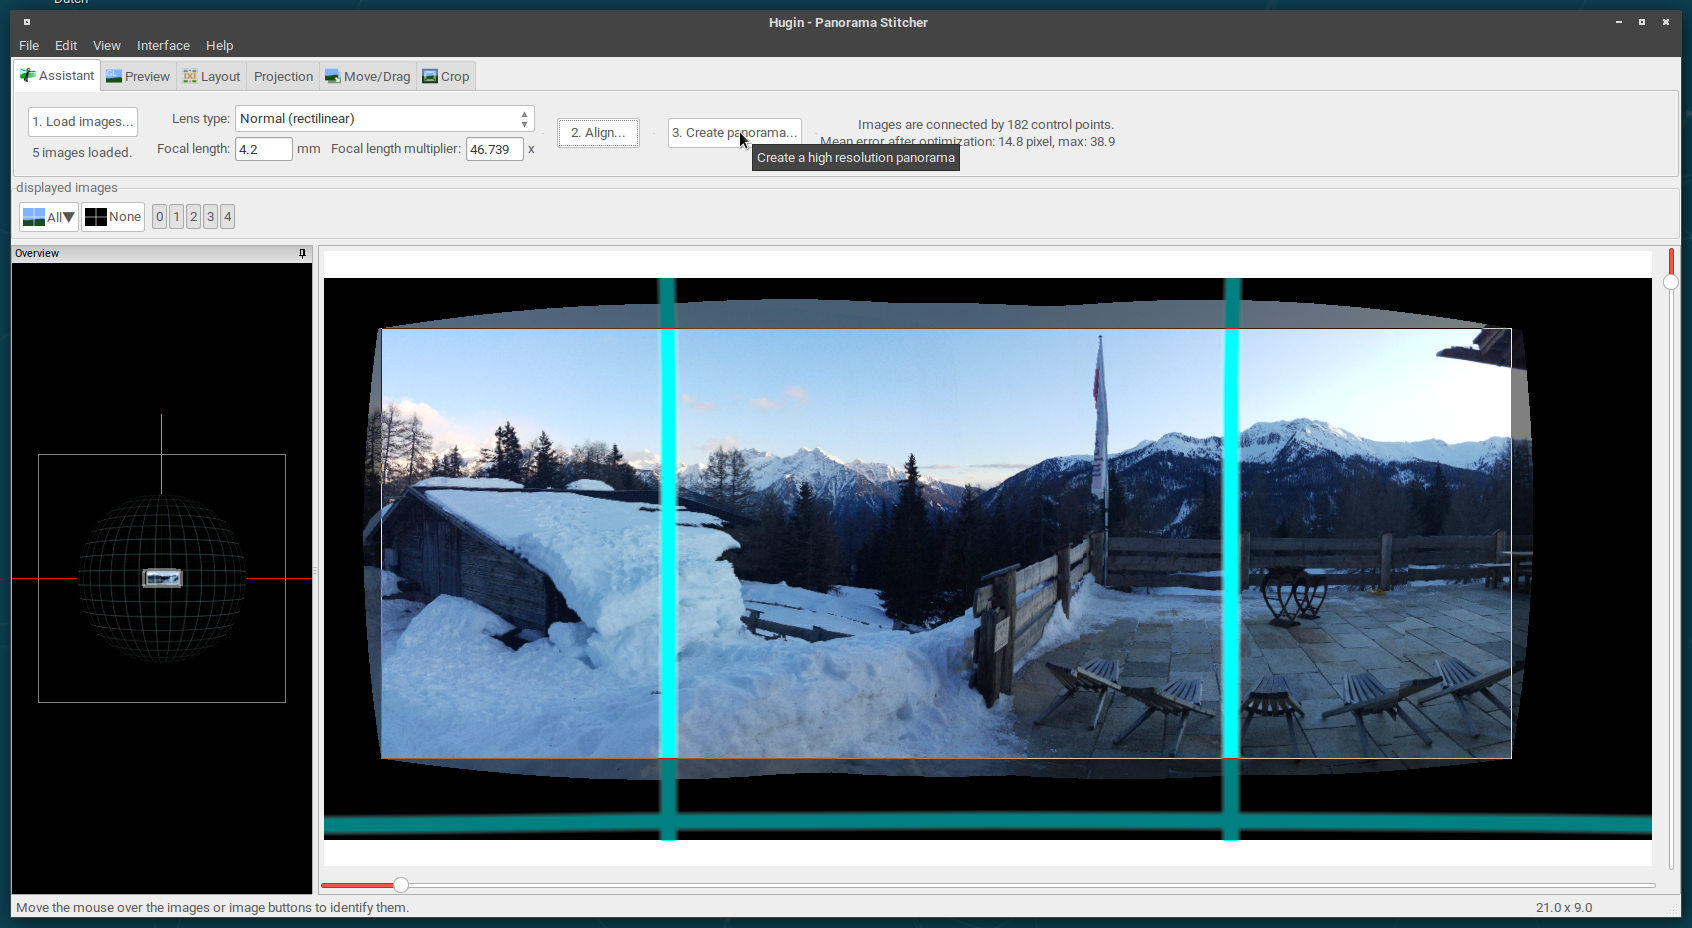Open the Help menu

click(x=220, y=45)
